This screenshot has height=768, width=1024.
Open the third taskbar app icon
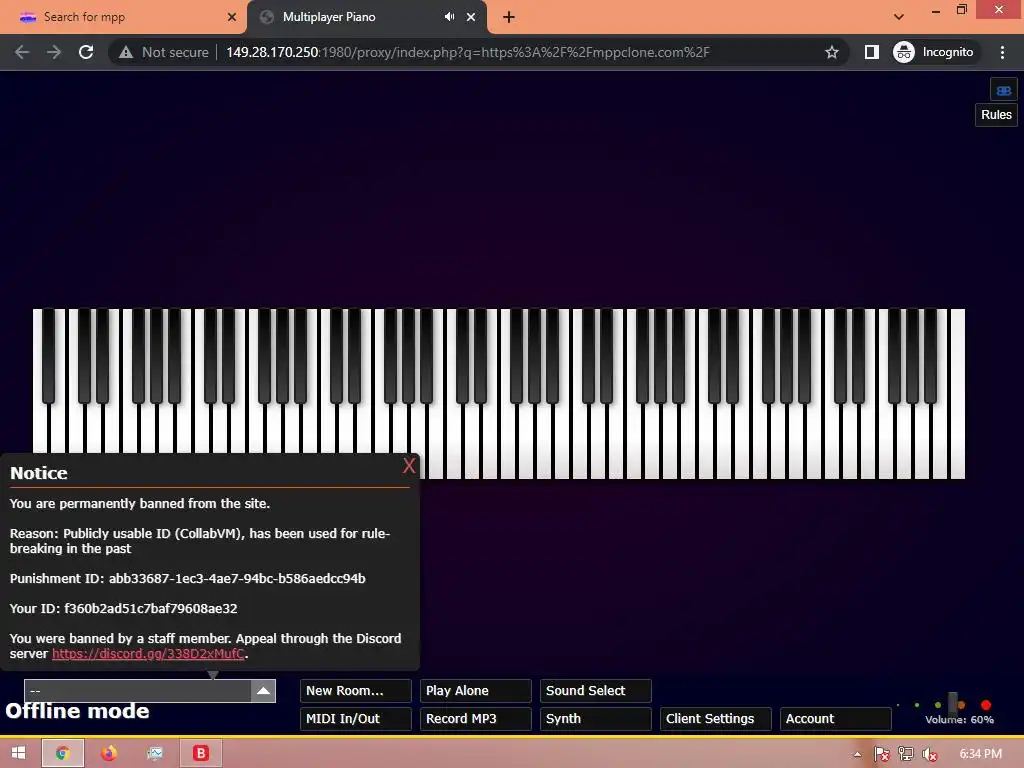point(155,753)
